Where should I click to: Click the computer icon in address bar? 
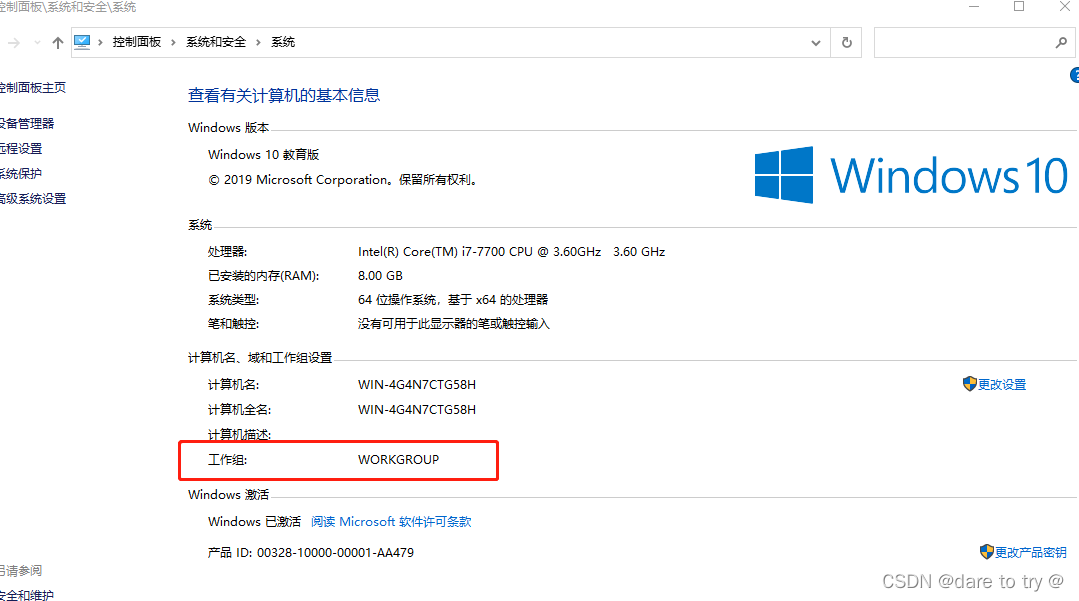pyautogui.click(x=82, y=42)
